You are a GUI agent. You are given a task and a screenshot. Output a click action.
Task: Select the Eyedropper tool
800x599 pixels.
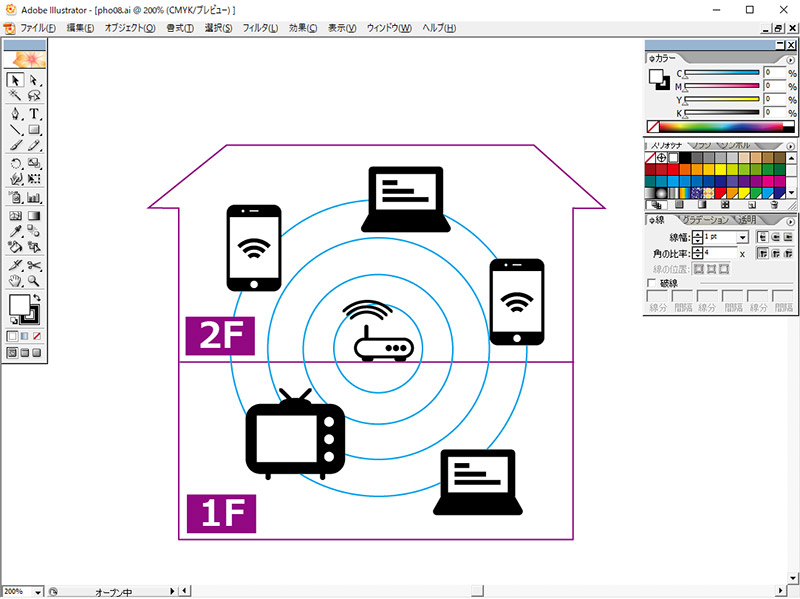pos(15,231)
